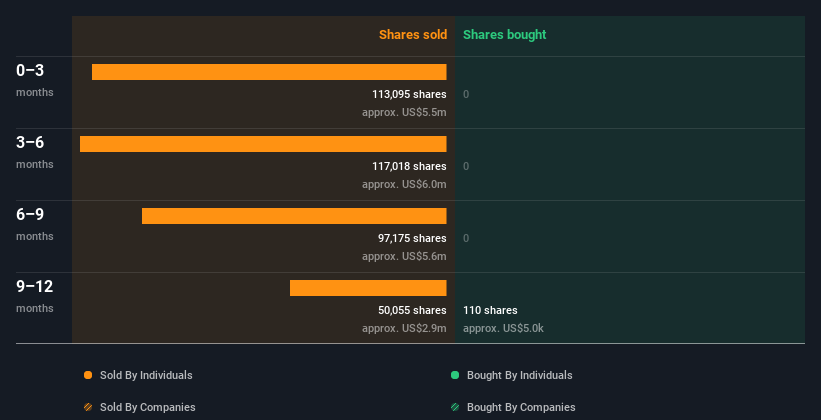Select the Sold By Companies legend label
The height and width of the screenshot is (420, 821).
click(148, 407)
